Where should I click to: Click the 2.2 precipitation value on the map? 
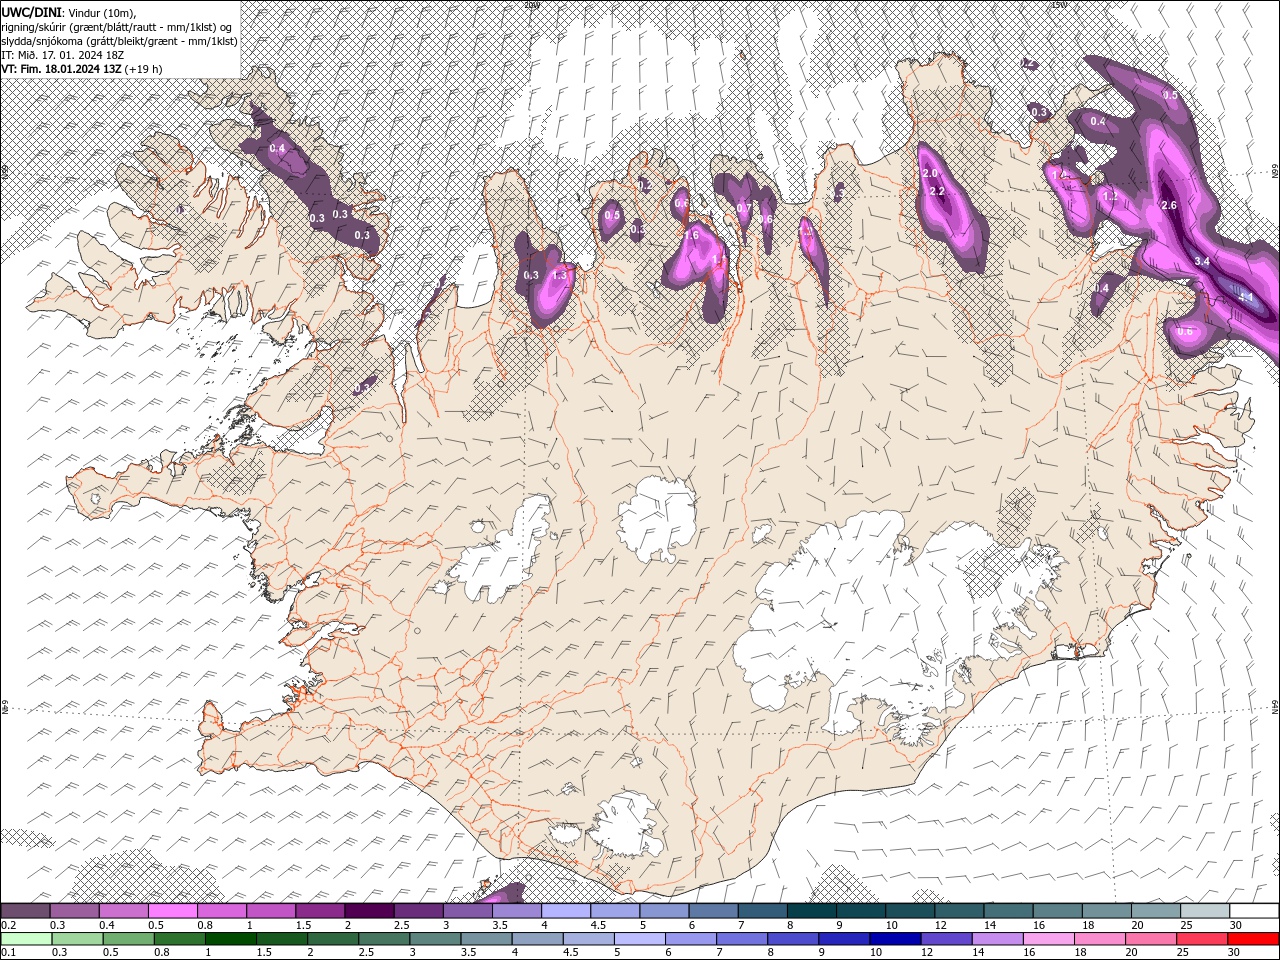pyautogui.click(x=937, y=191)
